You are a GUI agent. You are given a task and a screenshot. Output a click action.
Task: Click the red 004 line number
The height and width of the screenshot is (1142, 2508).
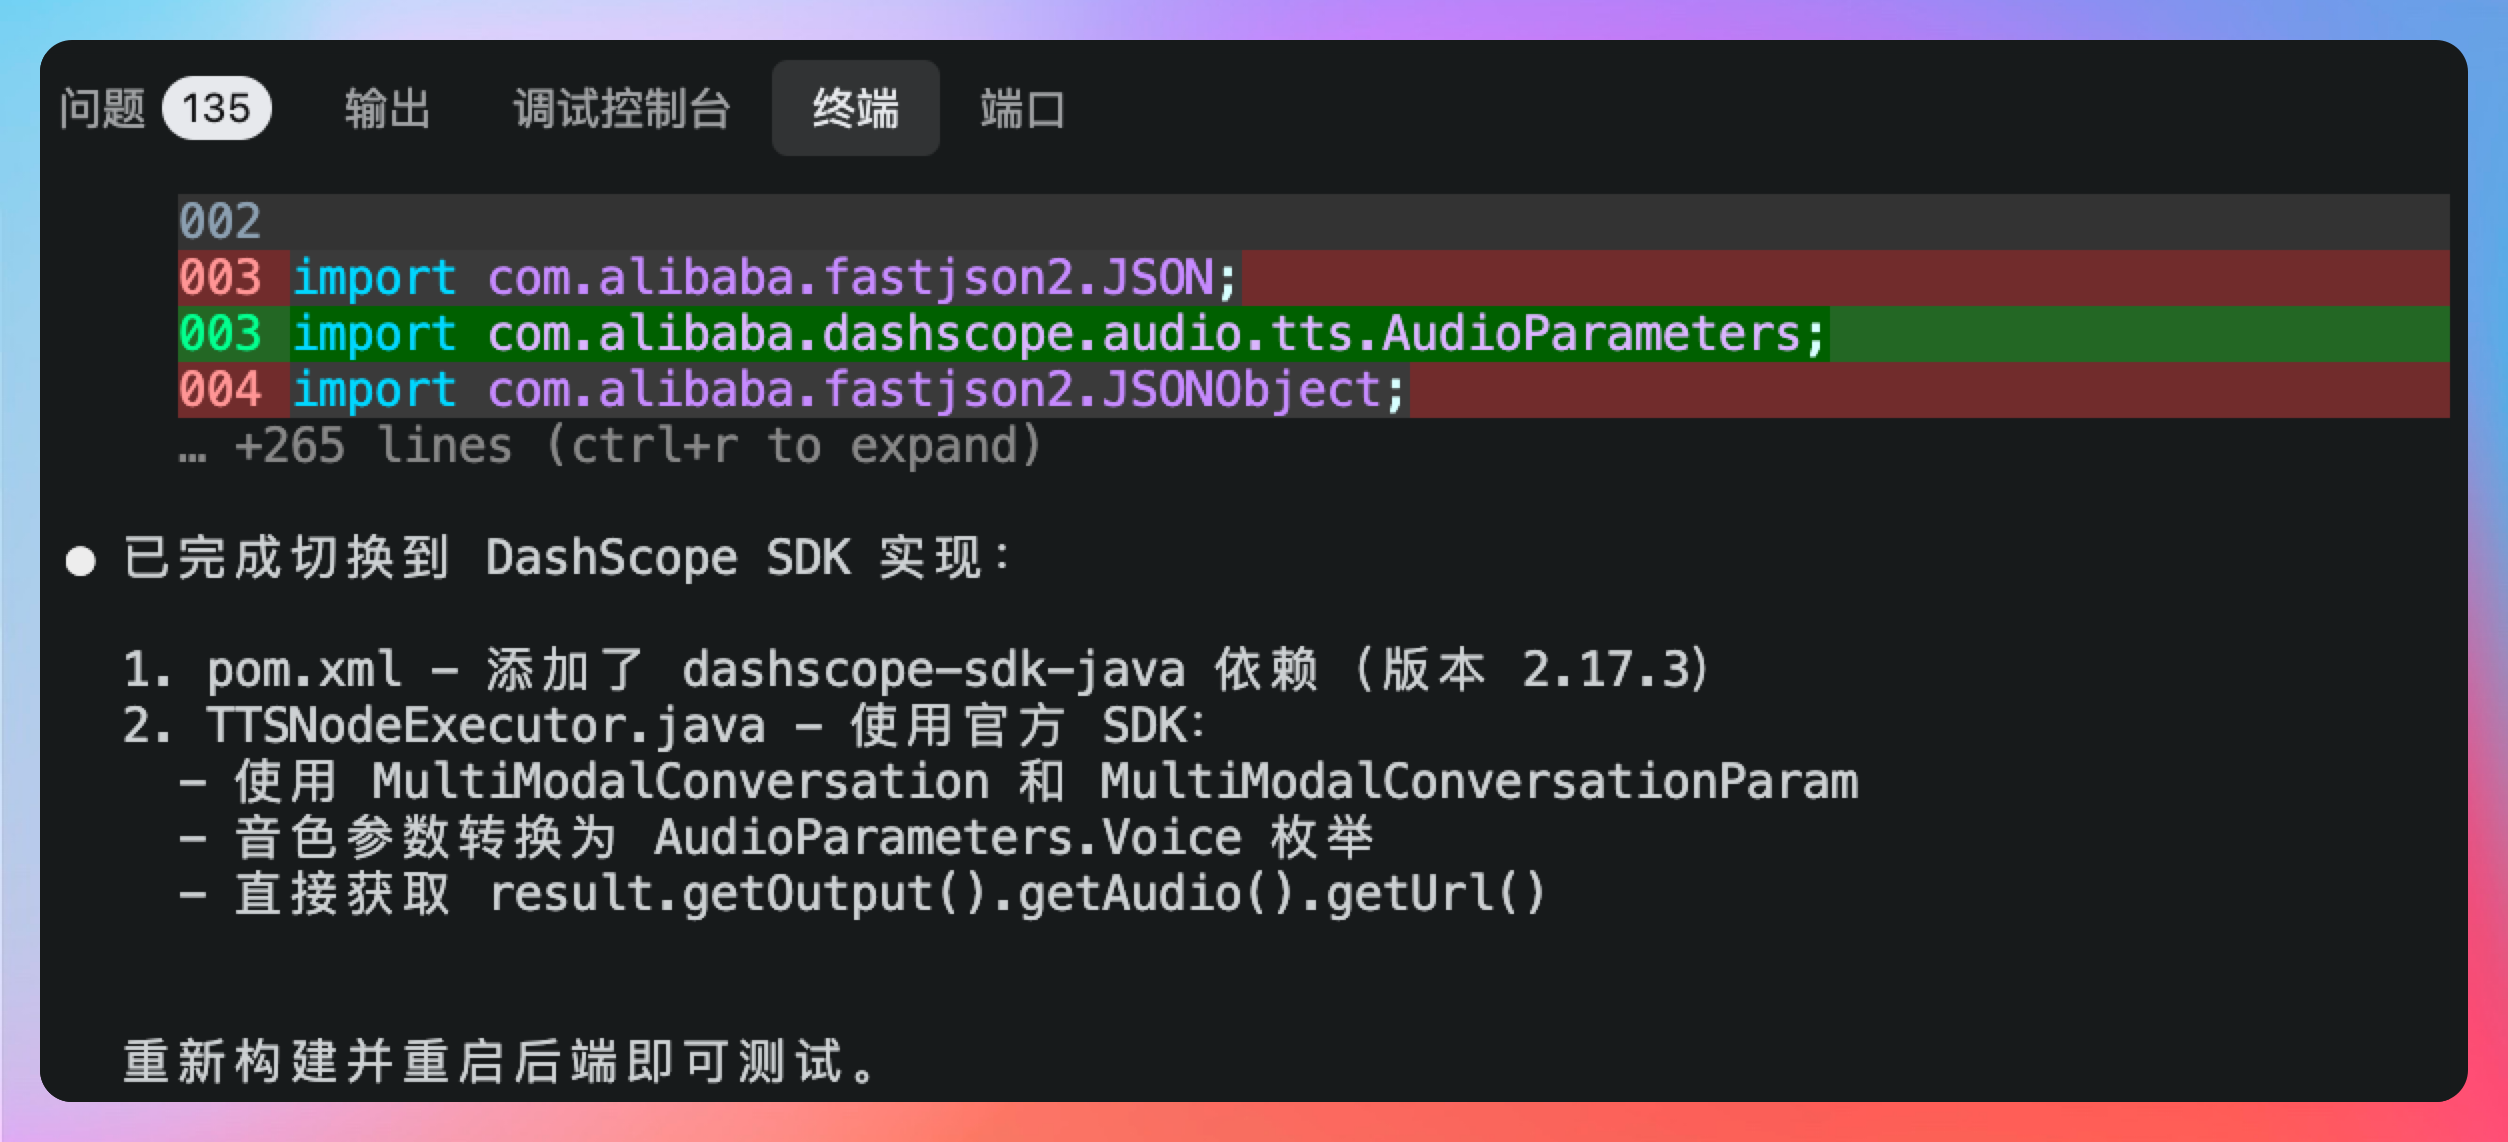(220, 390)
